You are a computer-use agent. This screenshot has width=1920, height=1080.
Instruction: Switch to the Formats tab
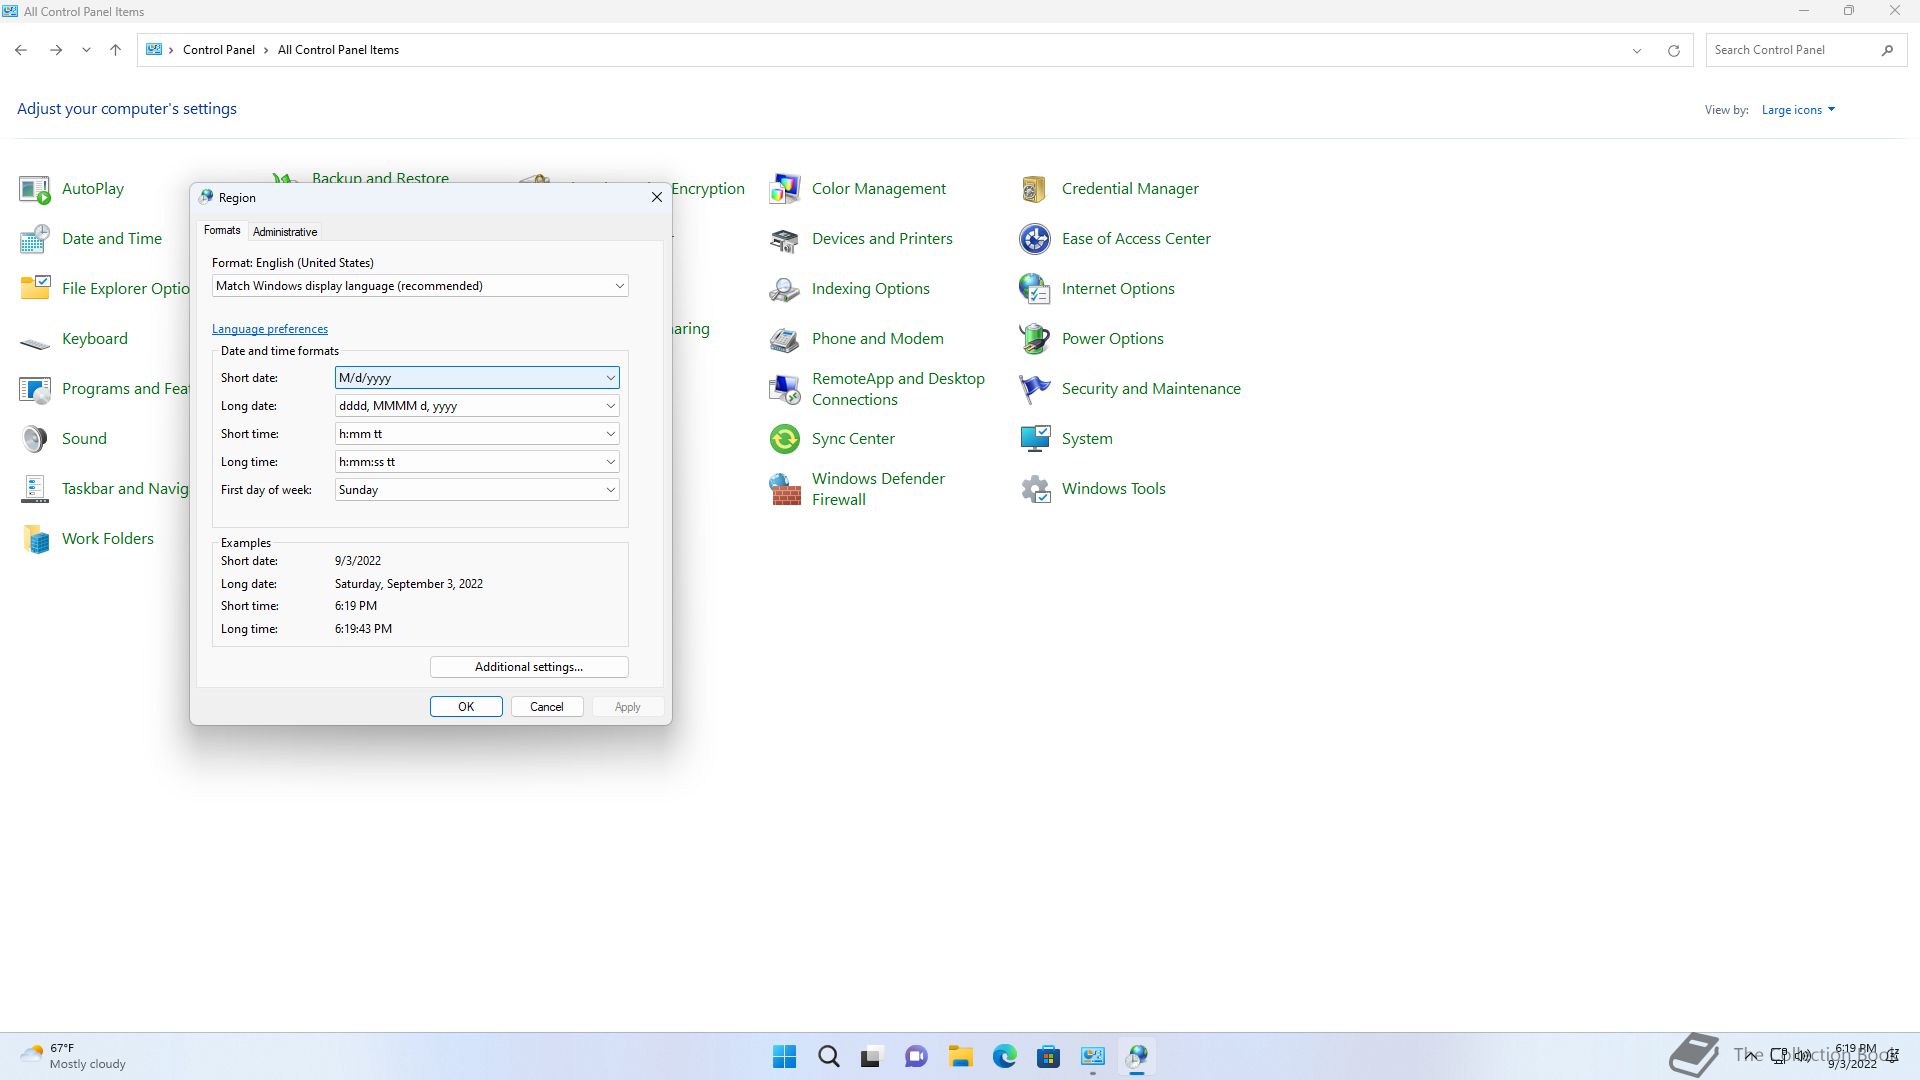coord(222,231)
